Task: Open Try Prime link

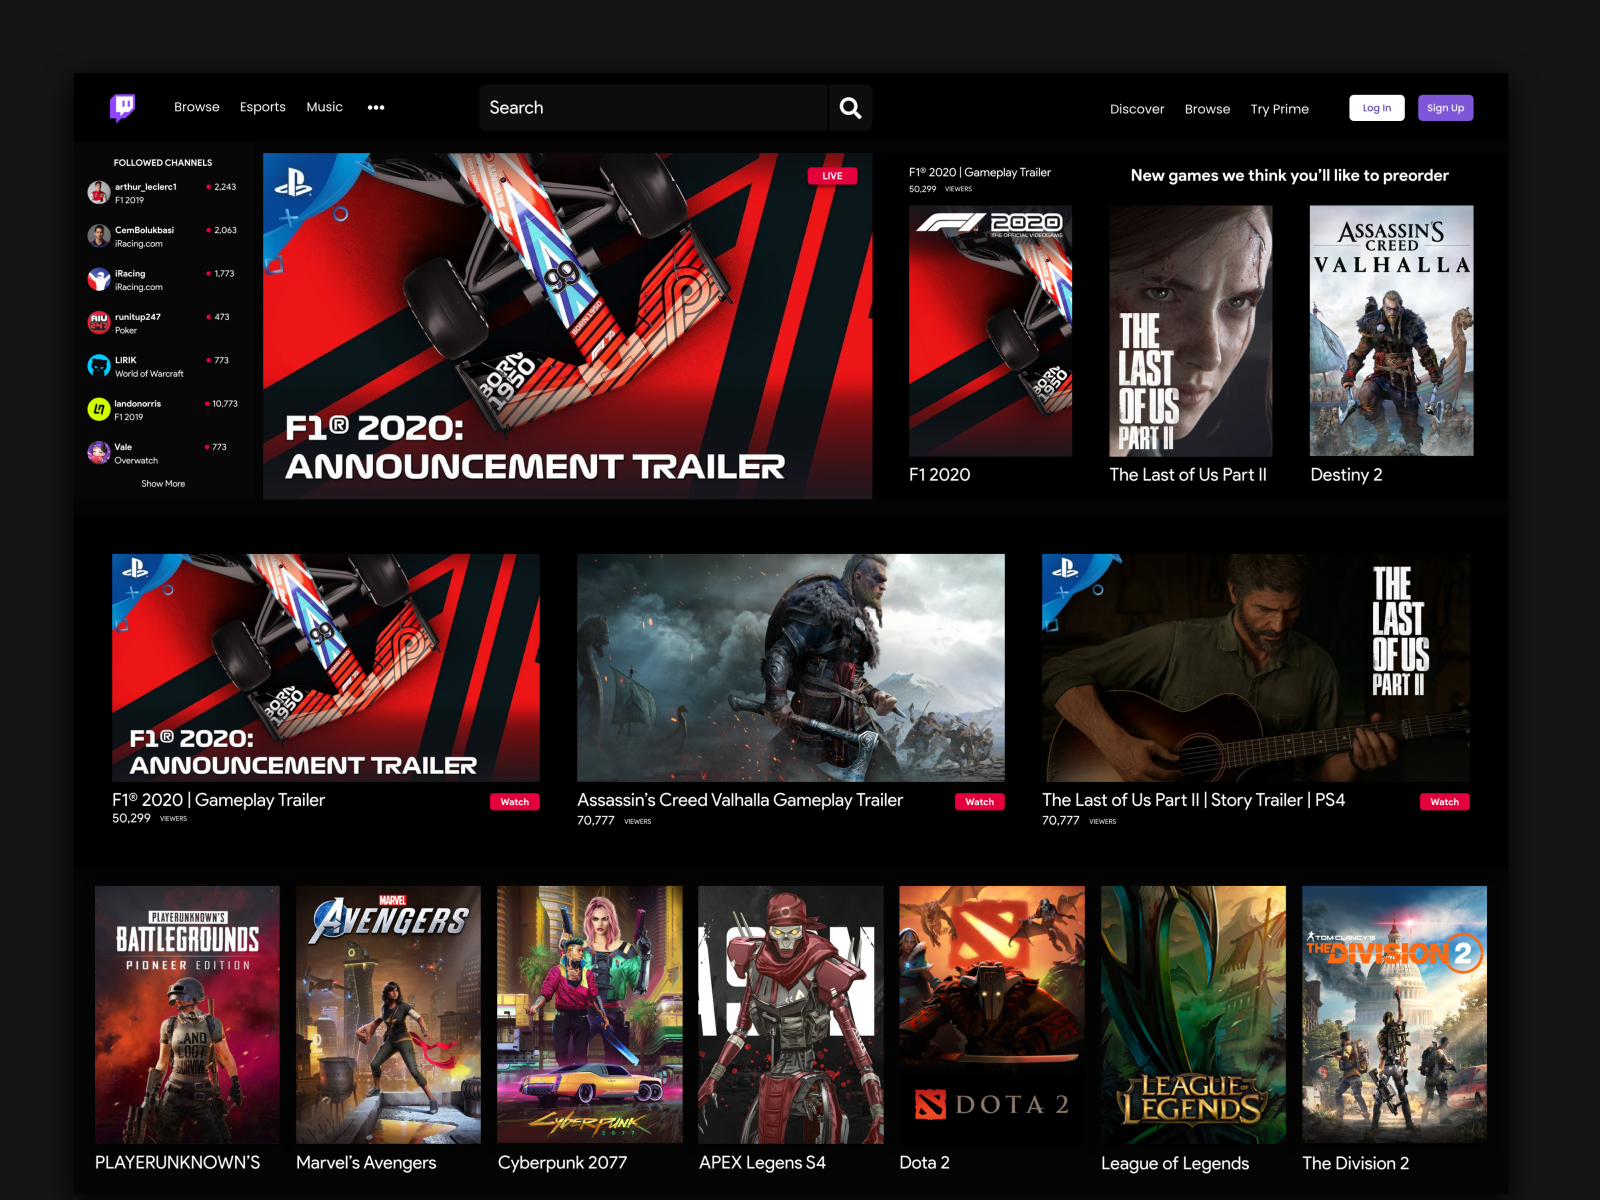Action: click(1279, 109)
